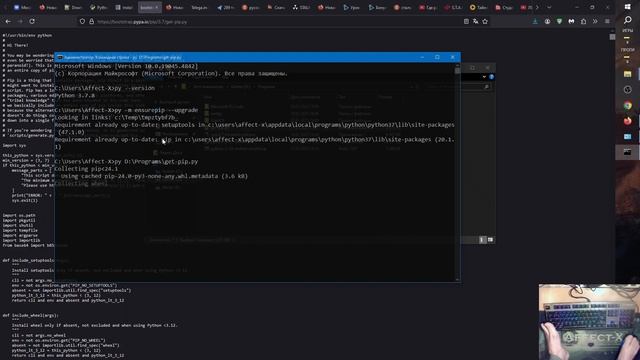Switch to the Telega.in tab
This screenshot has width=640, height=360.
199,7
